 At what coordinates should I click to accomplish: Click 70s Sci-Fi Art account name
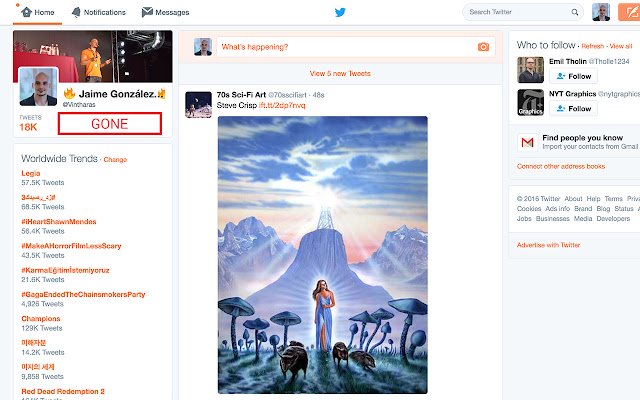click(x=241, y=95)
